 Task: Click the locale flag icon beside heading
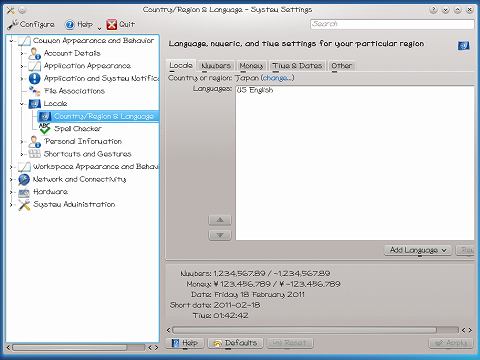pyautogui.click(x=463, y=46)
